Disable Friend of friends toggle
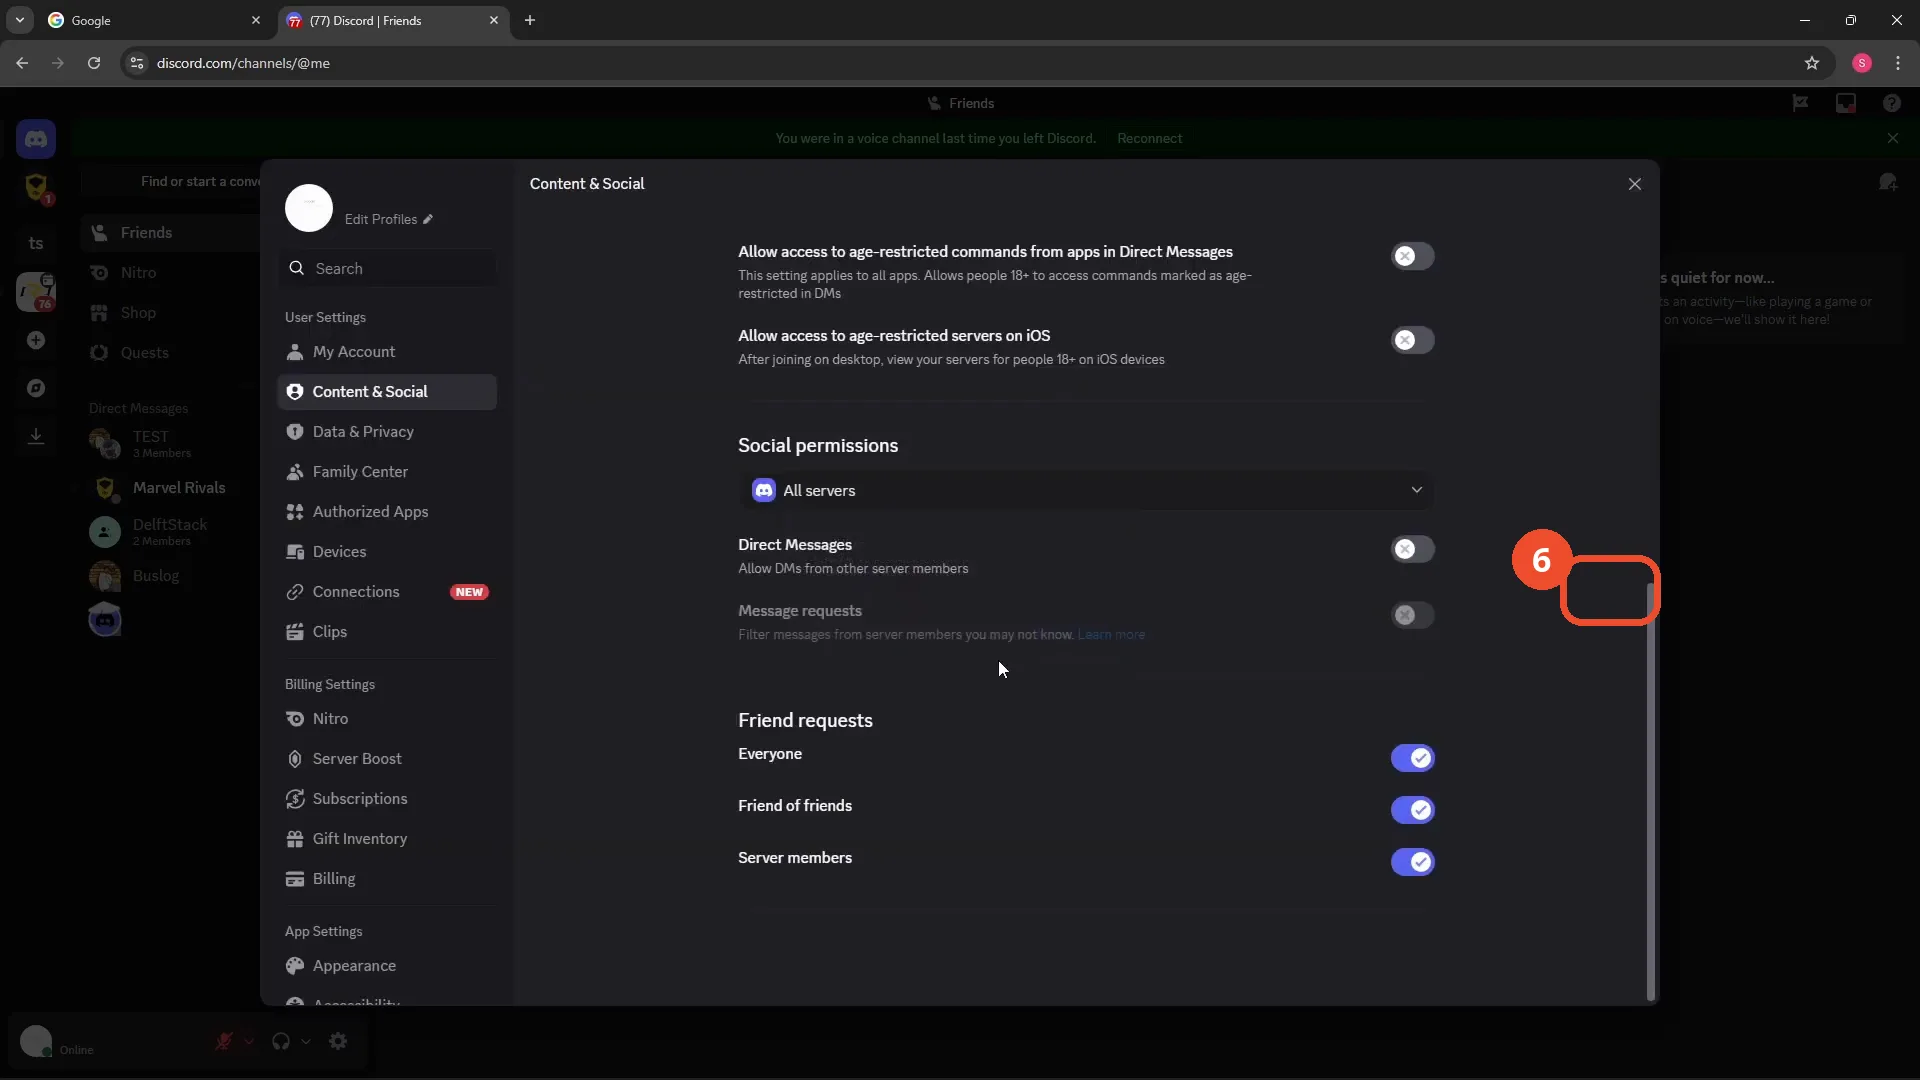This screenshot has width=1920, height=1080. 1412,810
